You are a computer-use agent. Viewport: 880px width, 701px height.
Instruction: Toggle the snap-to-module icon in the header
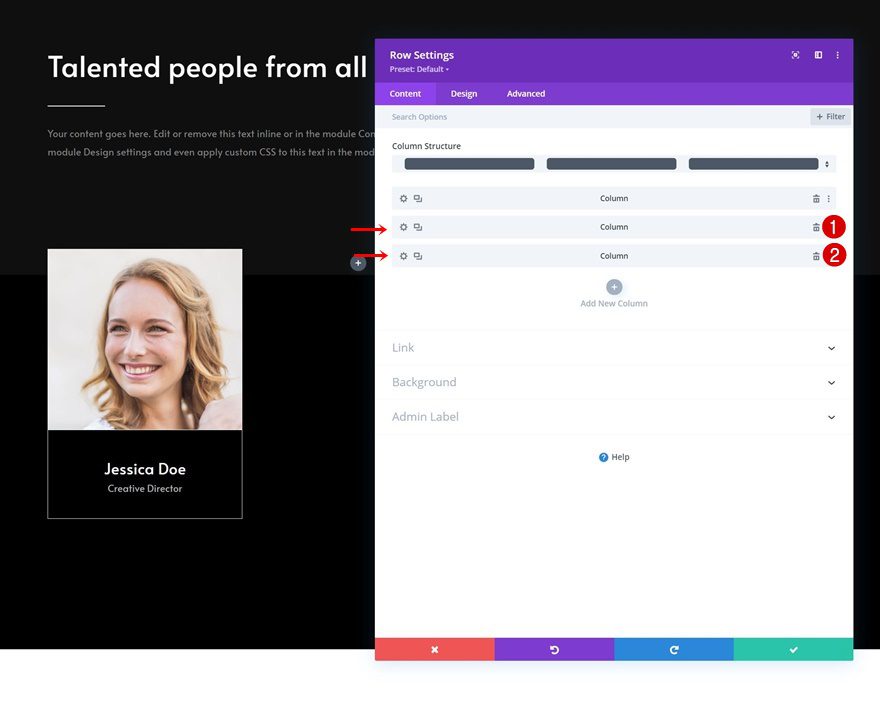pyautogui.click(x=795, y=54)
